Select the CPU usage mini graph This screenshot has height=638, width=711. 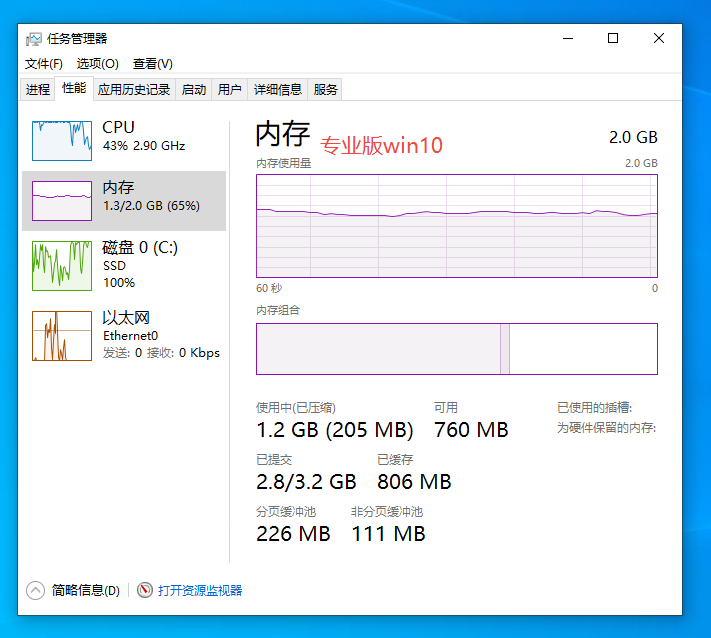pyautogui.click(x=62, y=141)
